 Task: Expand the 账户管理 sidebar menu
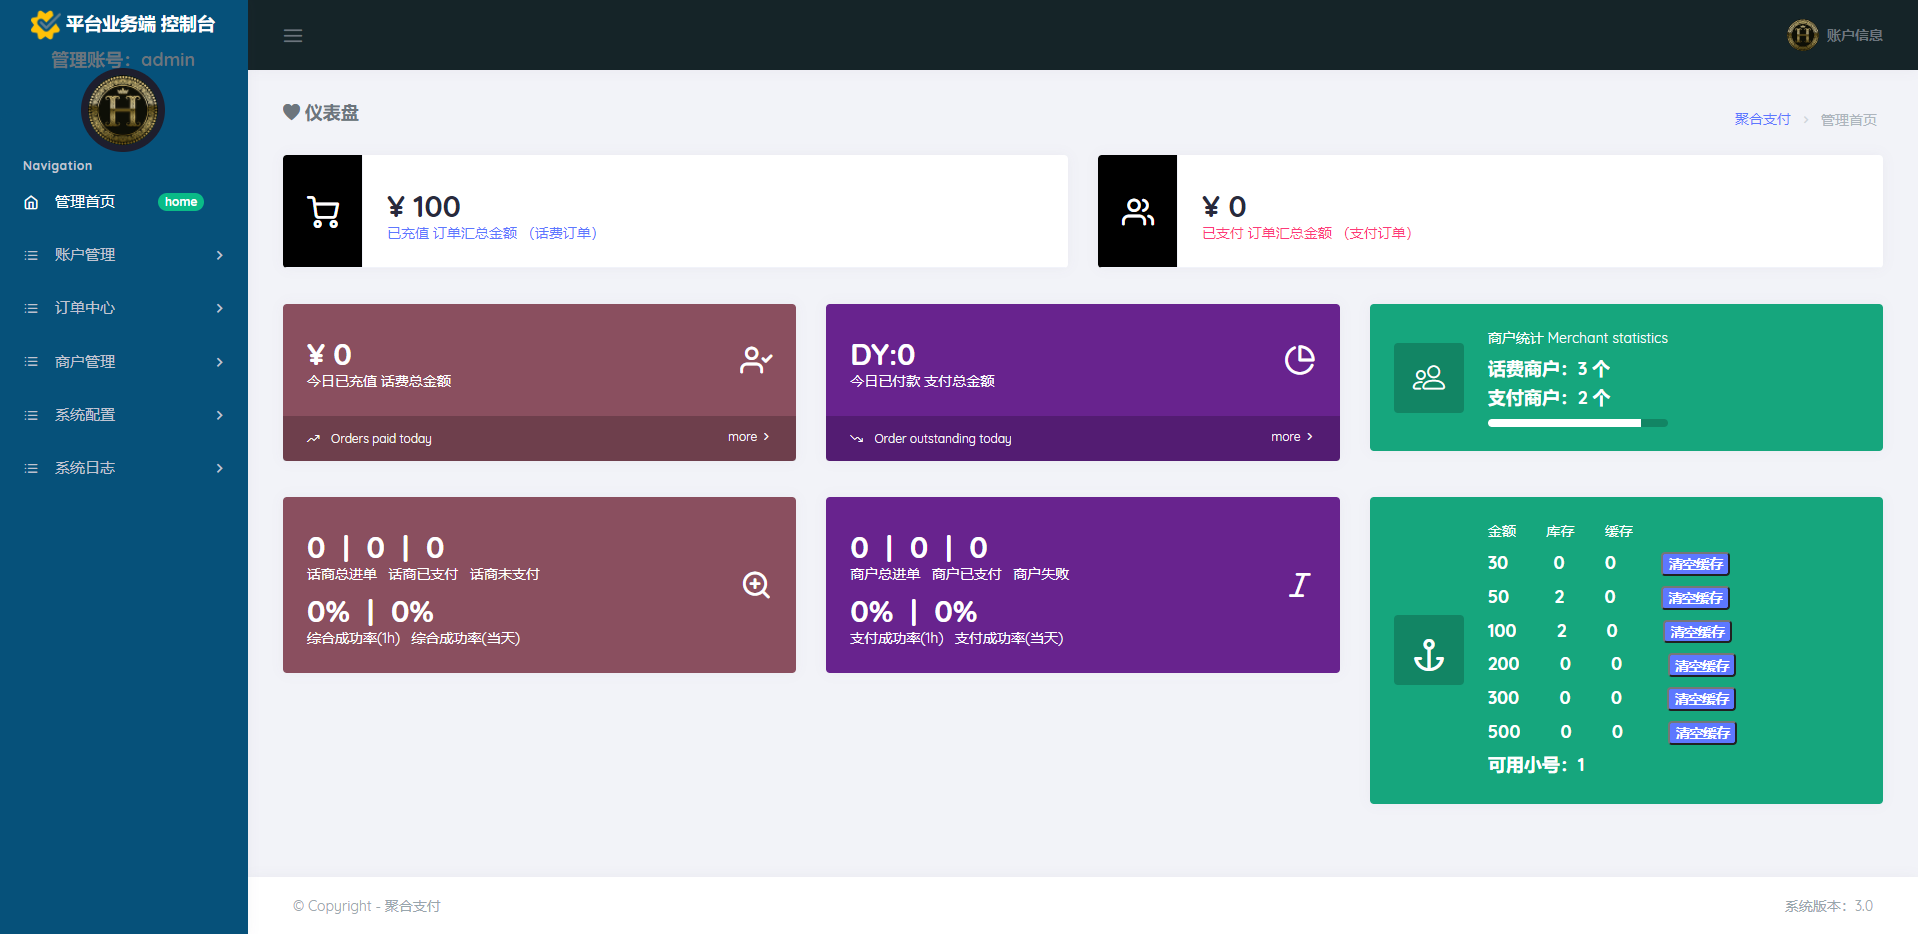pyautogui.click(x=123, y=255)
